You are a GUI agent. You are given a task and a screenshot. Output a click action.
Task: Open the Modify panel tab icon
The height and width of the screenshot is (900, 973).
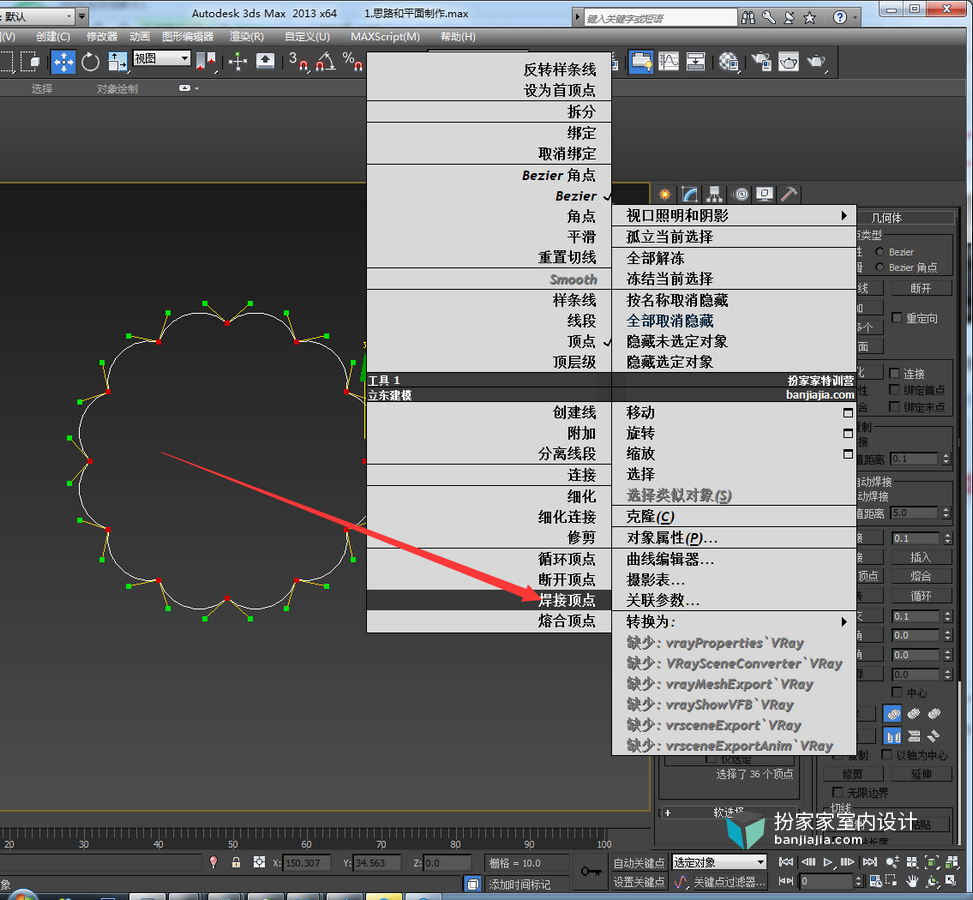(689, 194)
